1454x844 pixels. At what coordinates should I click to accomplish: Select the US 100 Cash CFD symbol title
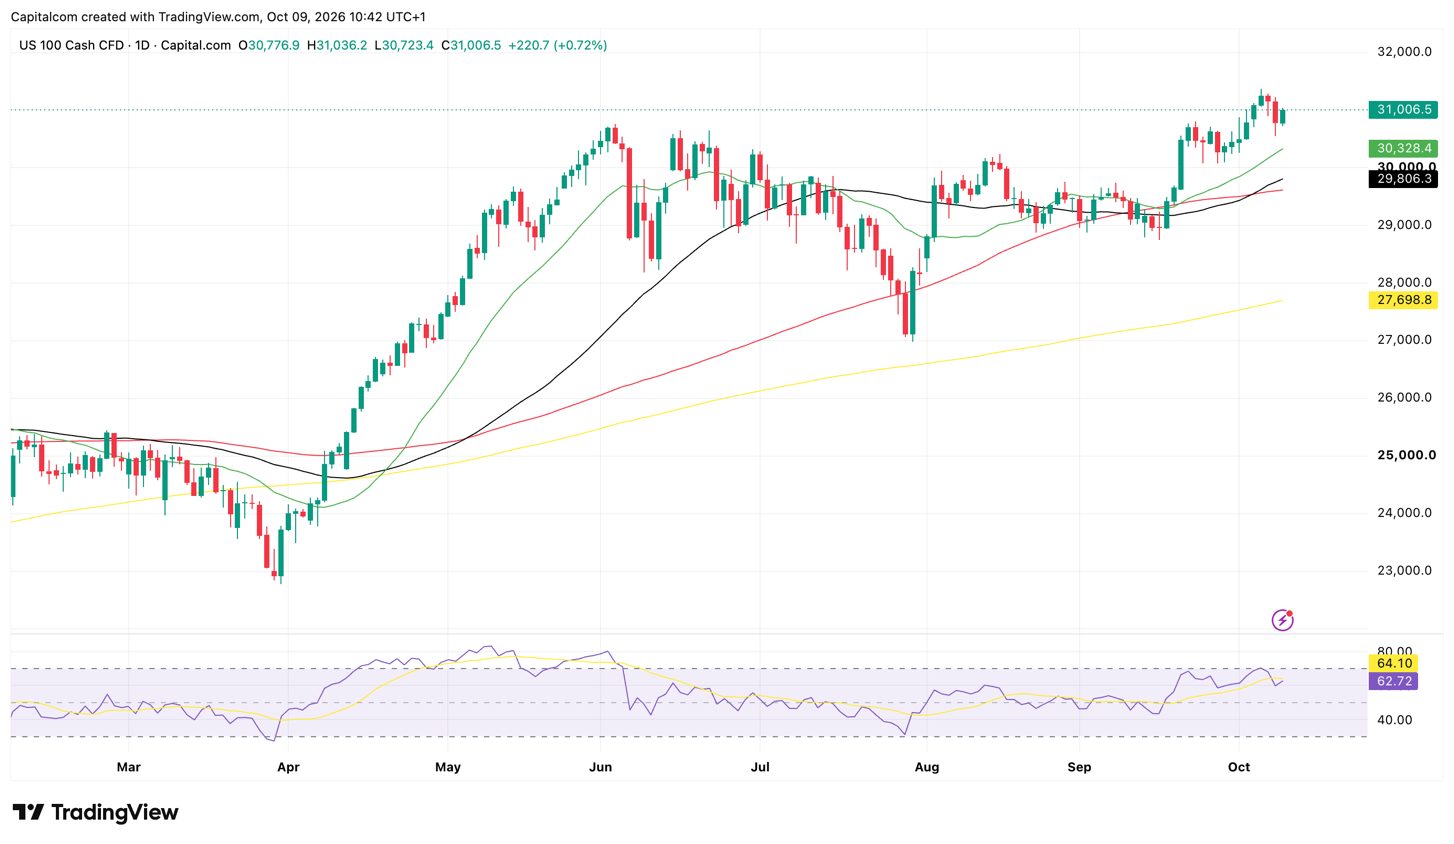pyautogui.click(x=125, y=45)
